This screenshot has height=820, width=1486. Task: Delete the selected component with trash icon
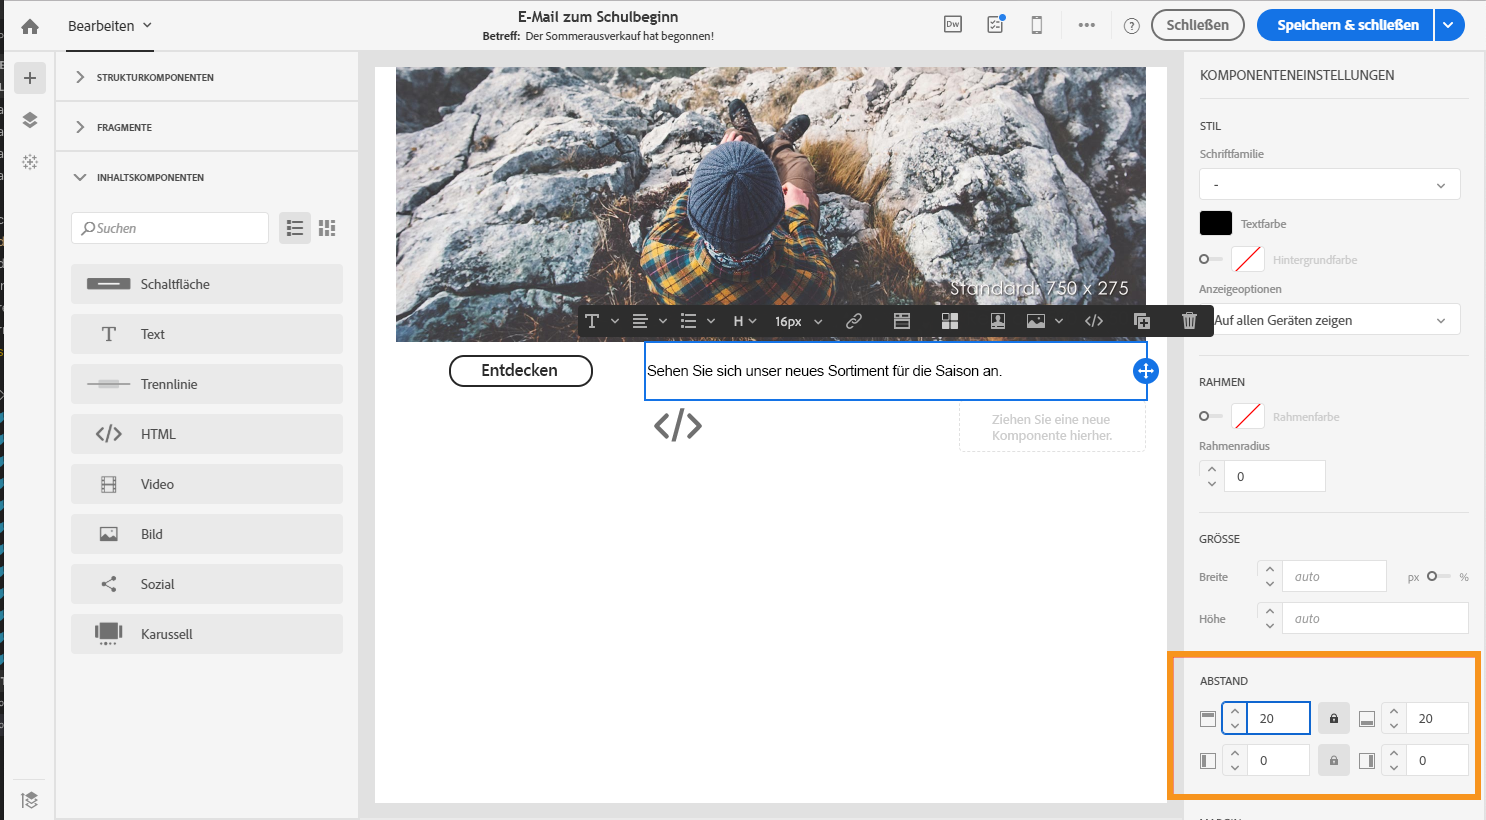1189,321
